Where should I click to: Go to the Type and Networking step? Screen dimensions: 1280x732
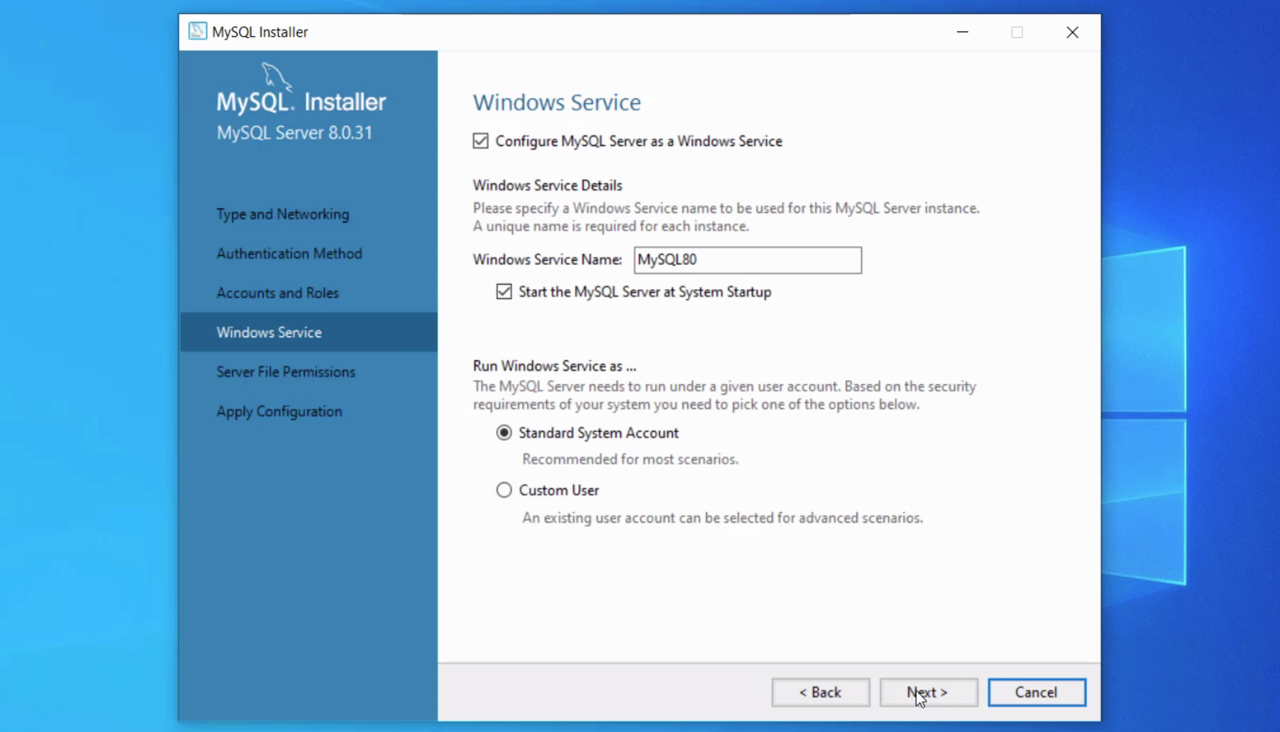(282, 214)
